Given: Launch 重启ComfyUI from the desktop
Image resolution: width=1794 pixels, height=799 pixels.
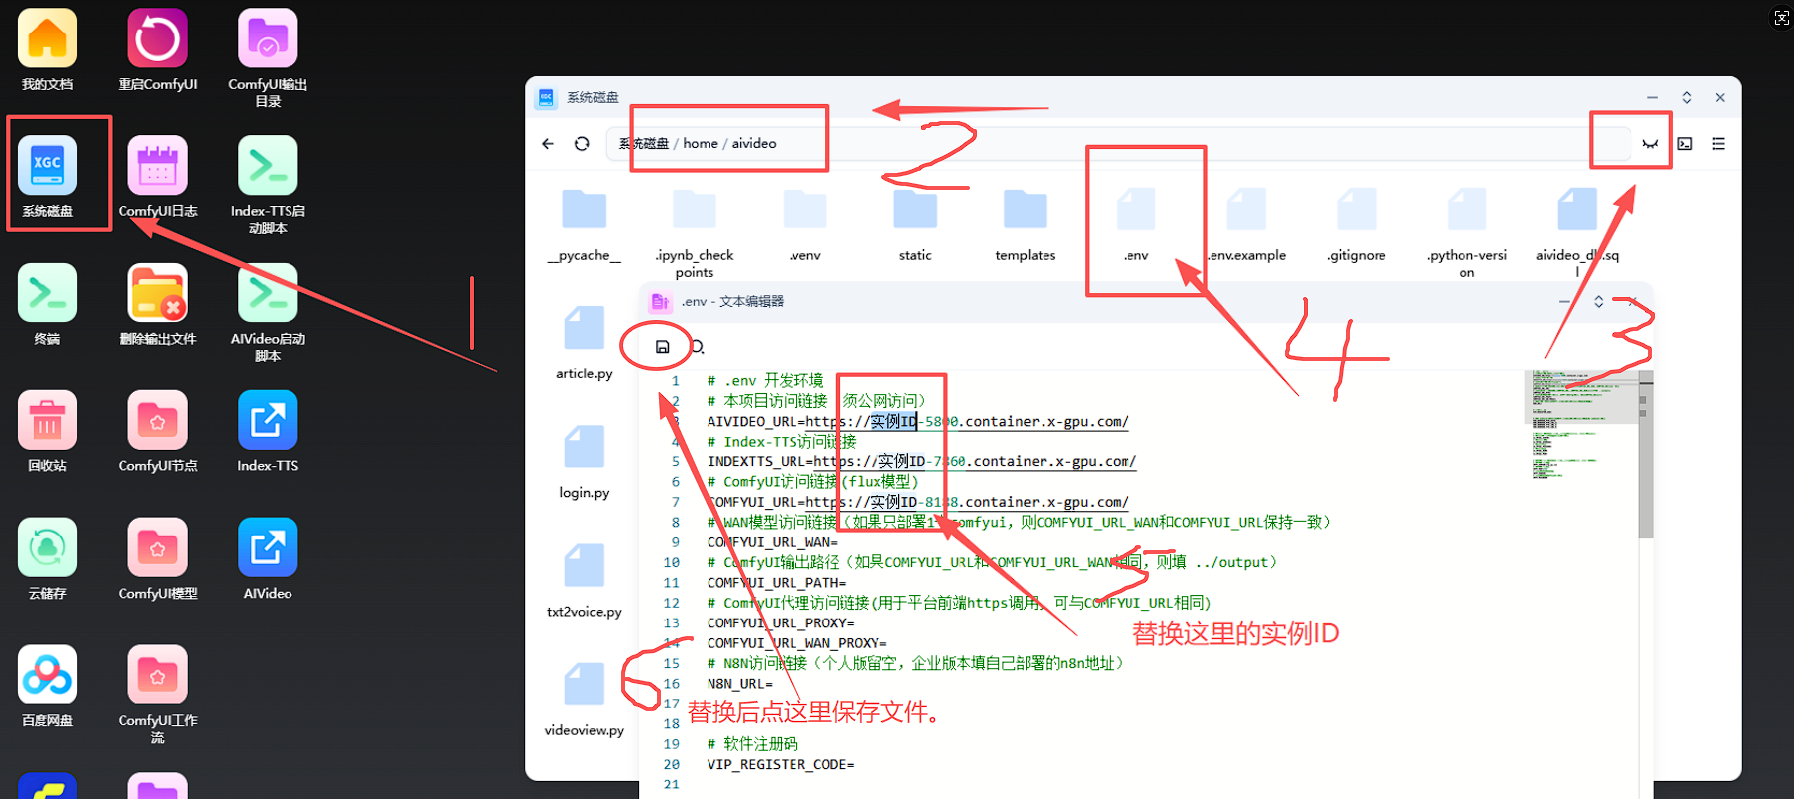Looking at the screenshot, I should click(x=157, y=40).
